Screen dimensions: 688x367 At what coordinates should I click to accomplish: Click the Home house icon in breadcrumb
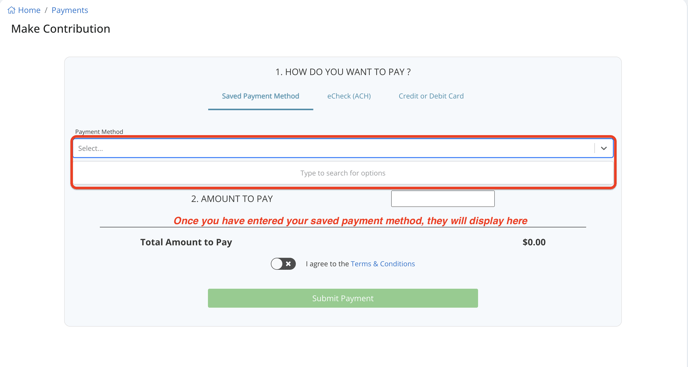point(11,10)
